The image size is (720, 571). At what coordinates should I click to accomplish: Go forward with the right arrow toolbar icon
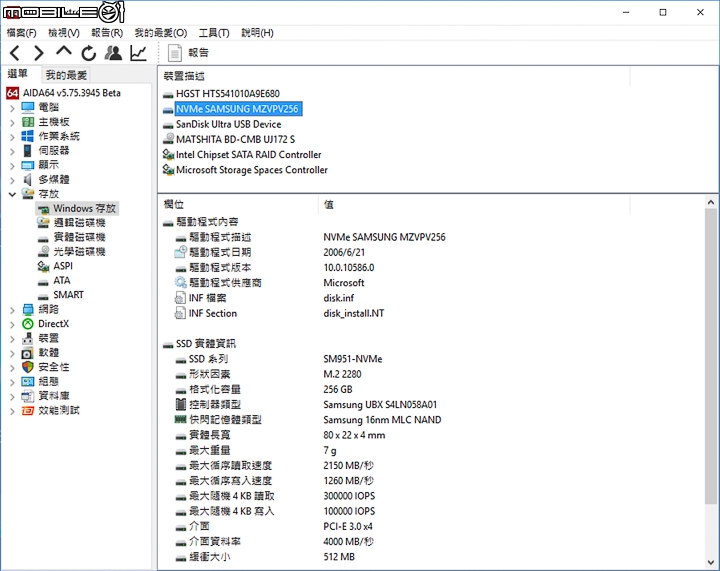pos(39,53)
